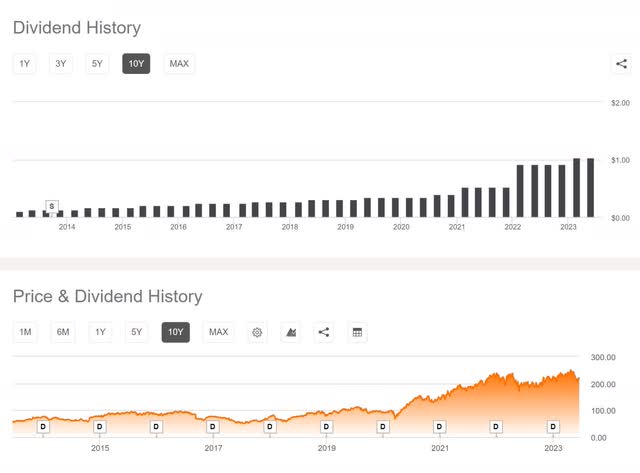
Task: Show MAX range on price chart
Action: coord(219,332)
